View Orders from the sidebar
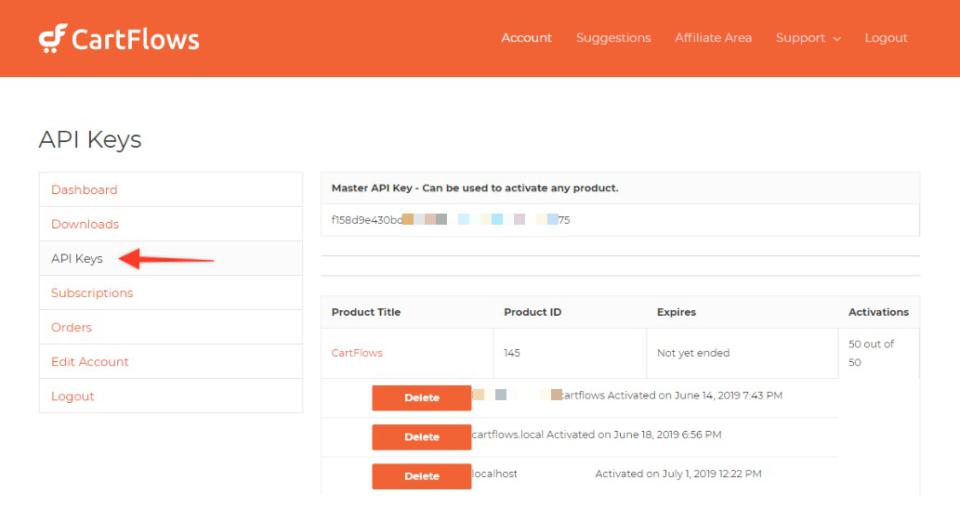The image size is (960, 507). click(71, 327)
